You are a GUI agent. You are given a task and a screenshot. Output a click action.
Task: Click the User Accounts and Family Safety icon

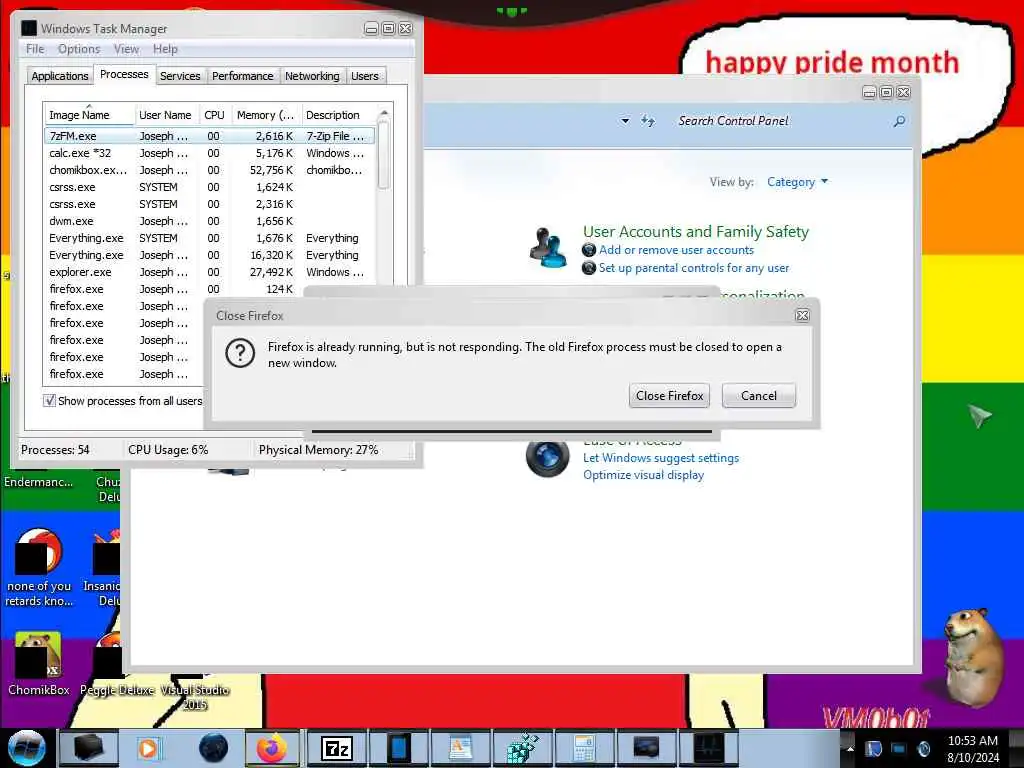click(547, 248)
